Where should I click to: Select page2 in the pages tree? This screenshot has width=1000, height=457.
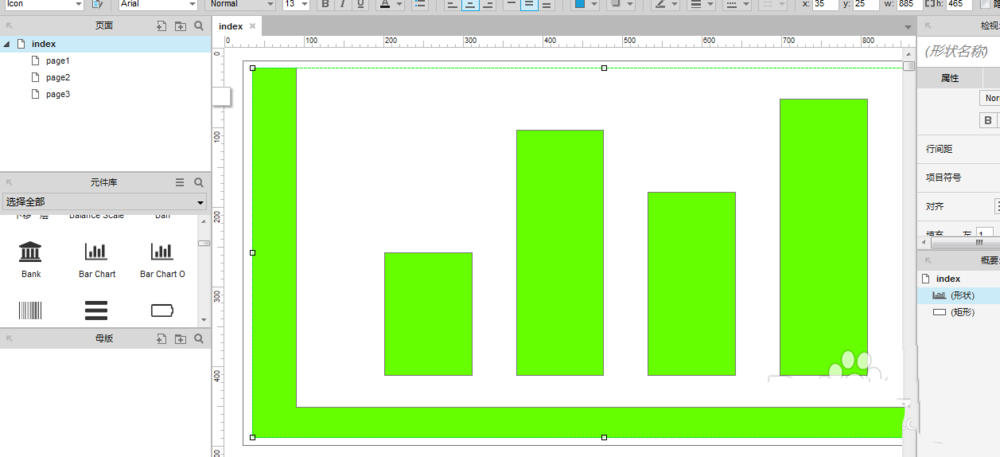[x=57, y=78]
